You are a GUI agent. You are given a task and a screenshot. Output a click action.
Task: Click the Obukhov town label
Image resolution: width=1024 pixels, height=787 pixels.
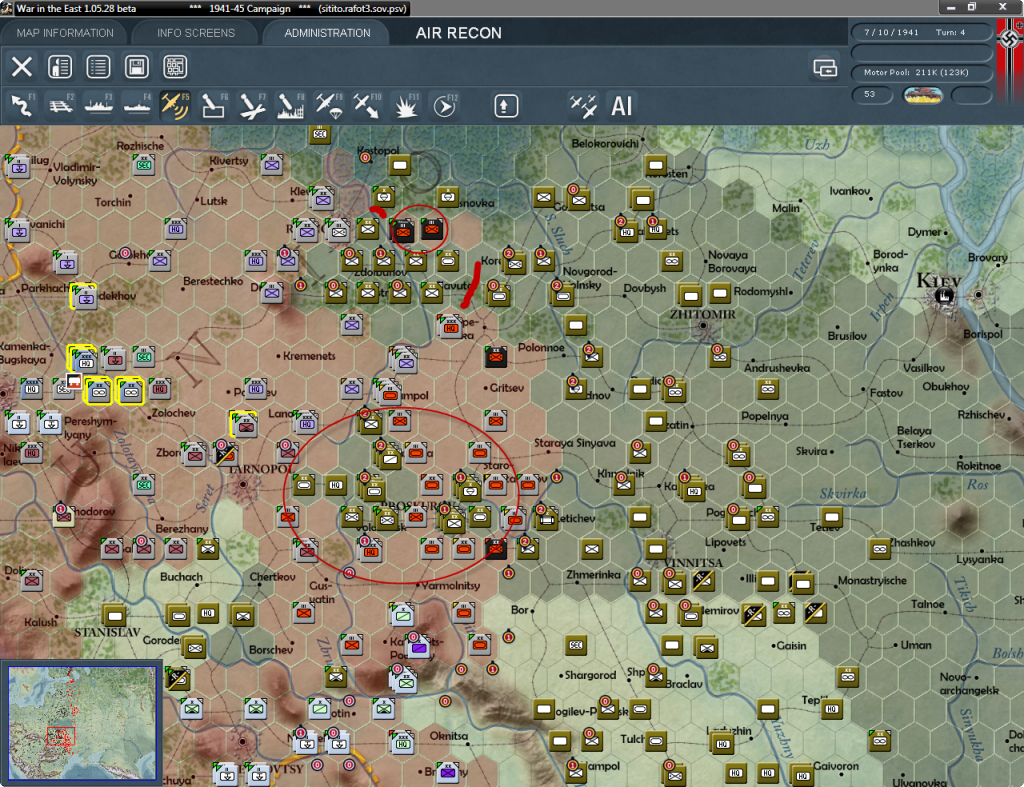coord(946,387)
